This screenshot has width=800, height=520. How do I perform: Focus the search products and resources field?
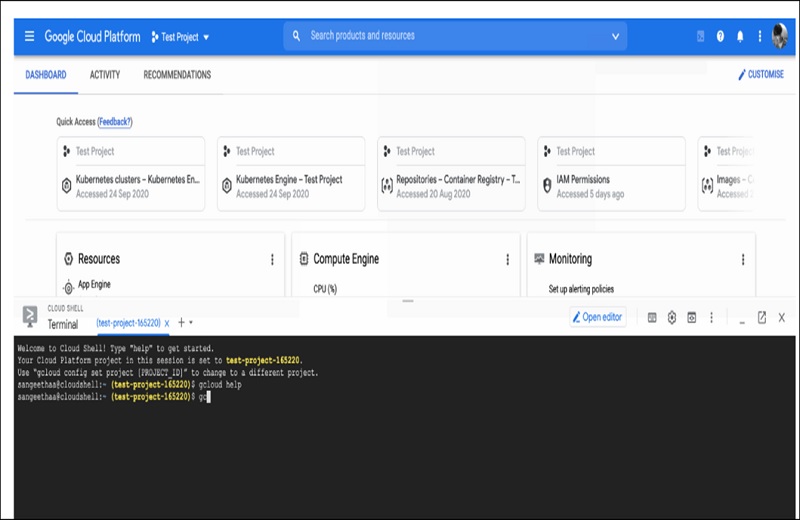[450, 36]
